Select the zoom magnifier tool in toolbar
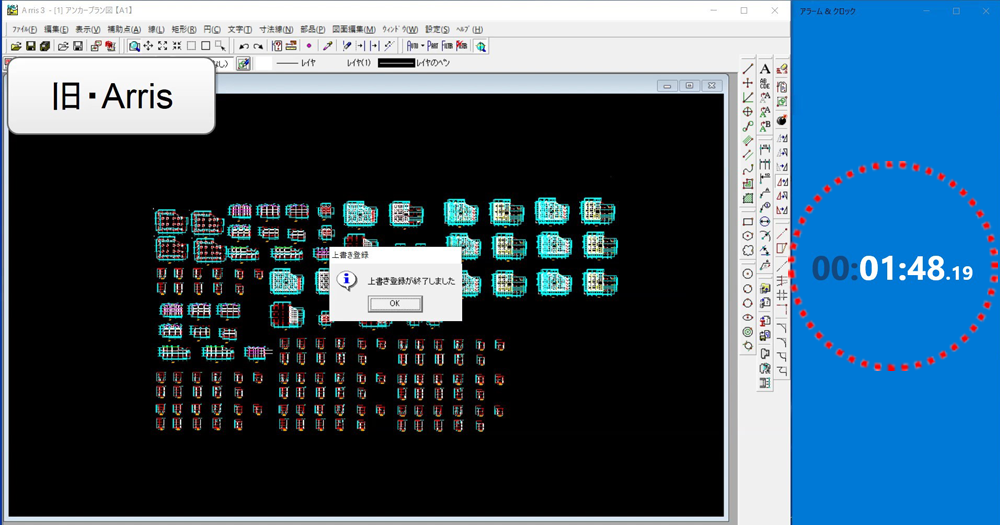Image resolution: width=1000 pixels, height=525 pixels. [134, 46]
